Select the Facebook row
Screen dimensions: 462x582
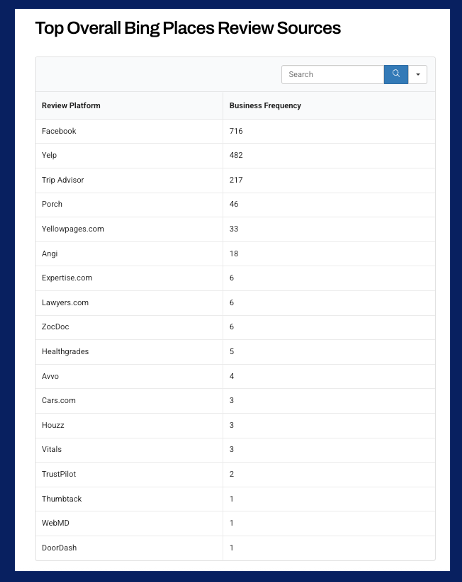pos(235,131)
